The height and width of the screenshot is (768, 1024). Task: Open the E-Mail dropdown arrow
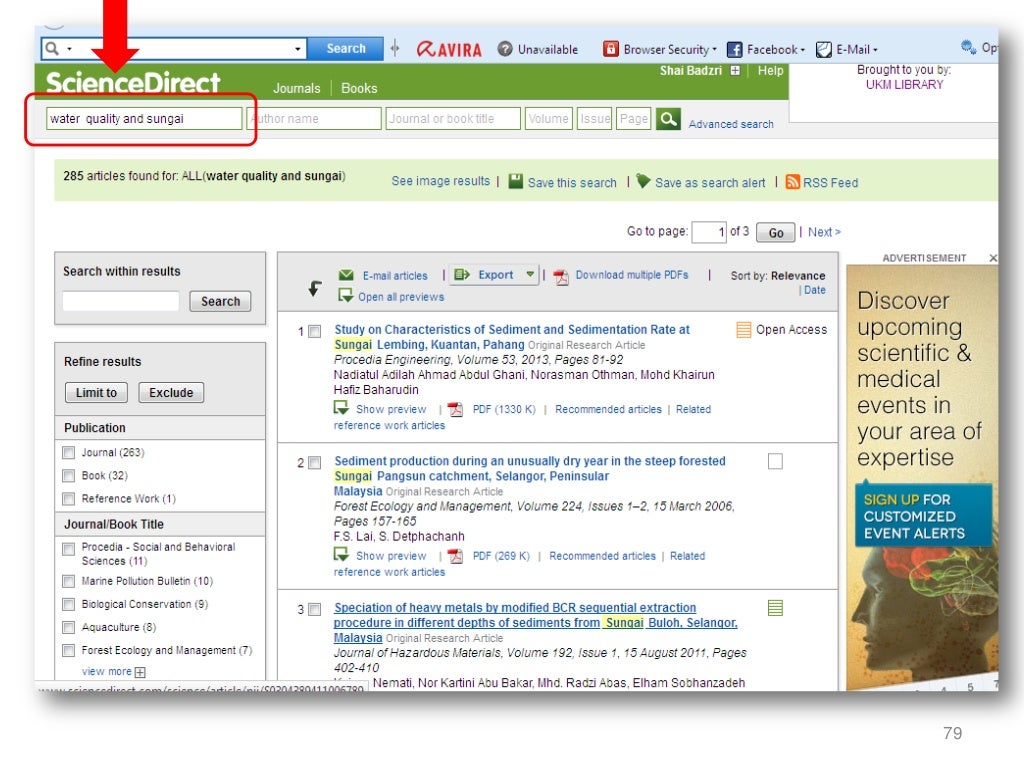pyautogui.click(x=875, y=50)
